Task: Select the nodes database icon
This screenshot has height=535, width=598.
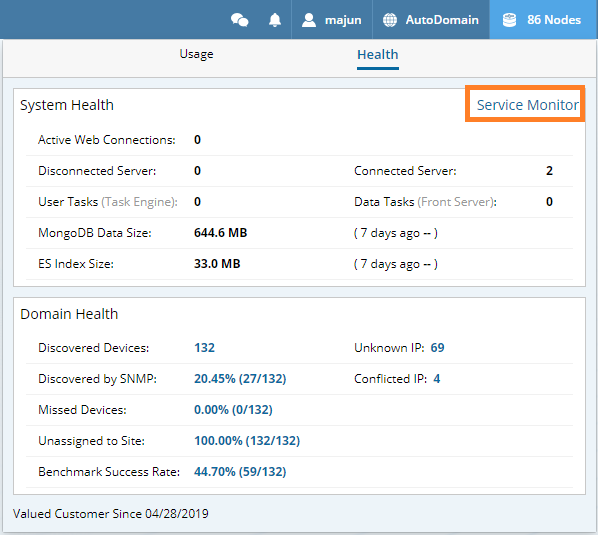Action: [x=509, y=20]
